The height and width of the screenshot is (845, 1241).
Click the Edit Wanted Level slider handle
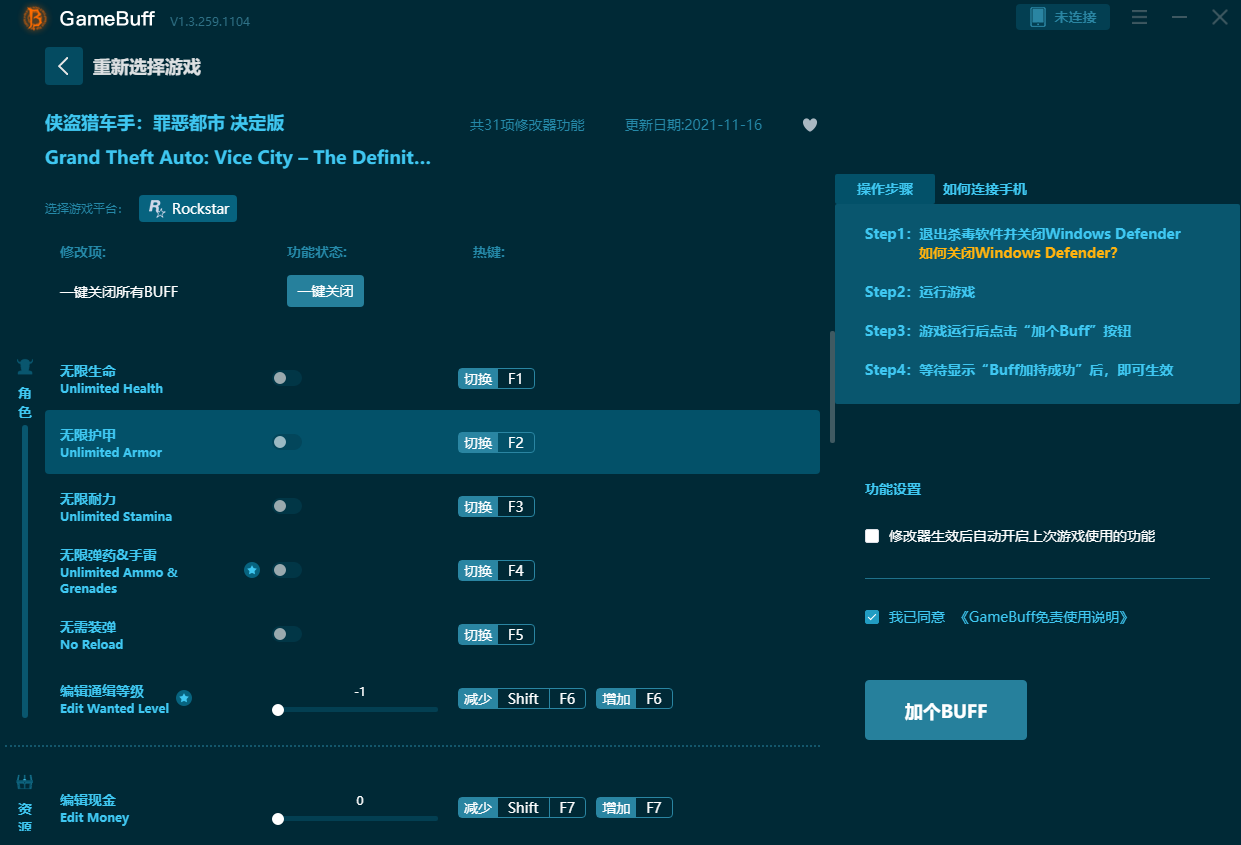(278, 710)
